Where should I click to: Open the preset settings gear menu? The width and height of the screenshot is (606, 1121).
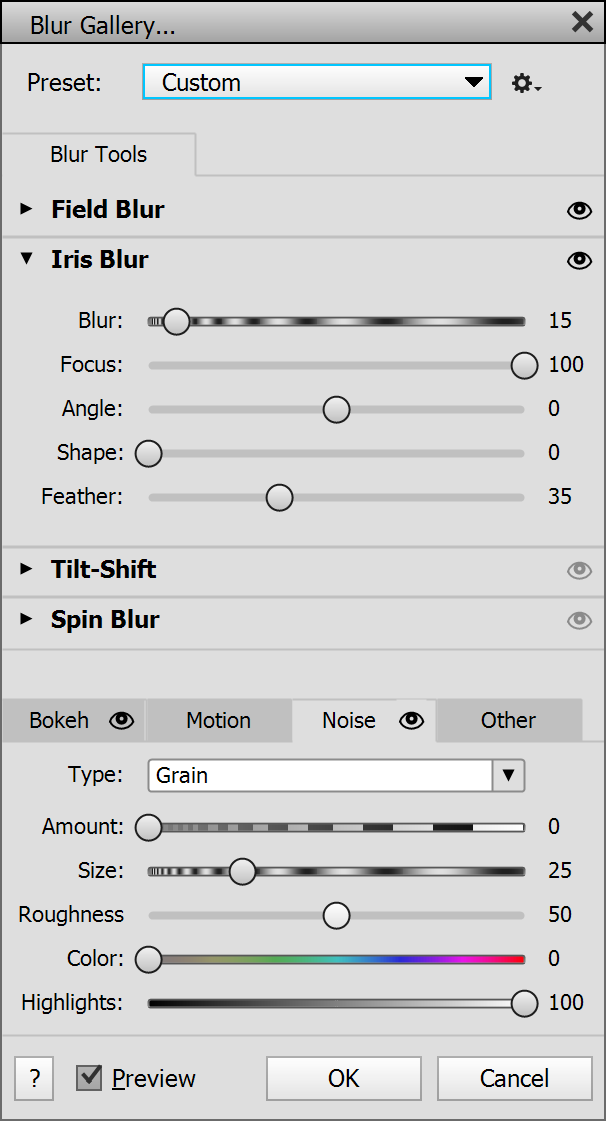coord(525,84)
